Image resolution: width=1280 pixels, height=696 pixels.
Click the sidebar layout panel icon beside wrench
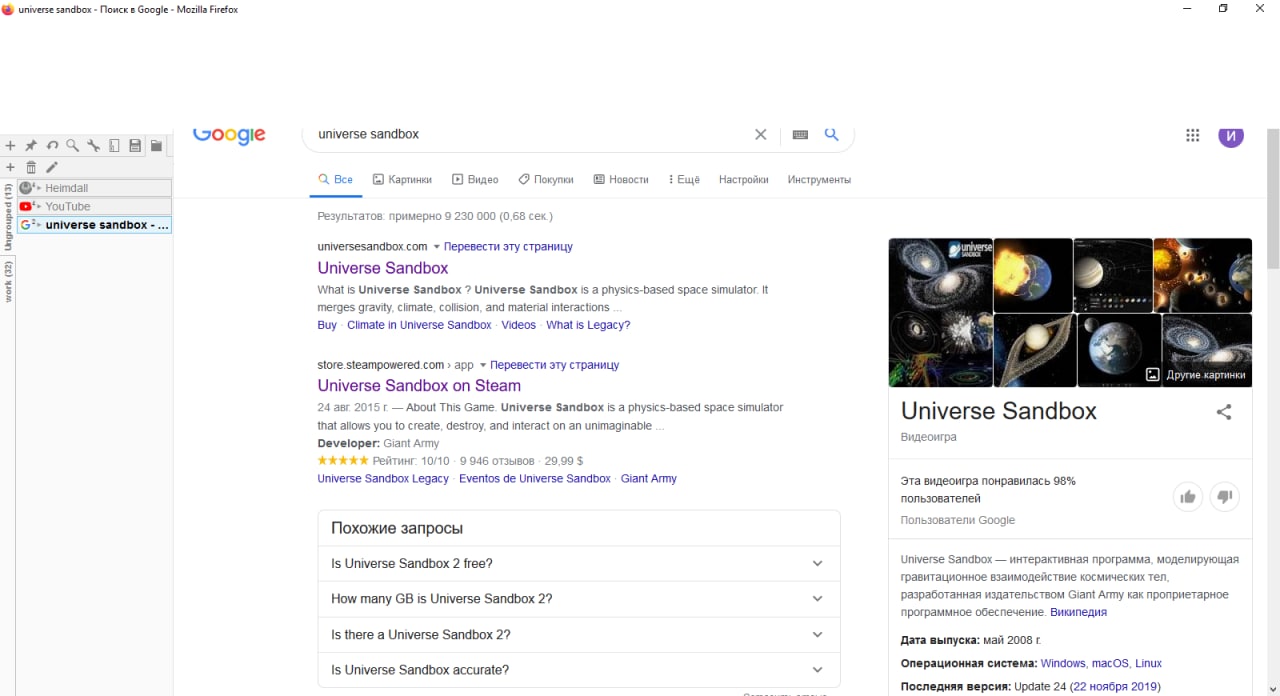point(114,146)
